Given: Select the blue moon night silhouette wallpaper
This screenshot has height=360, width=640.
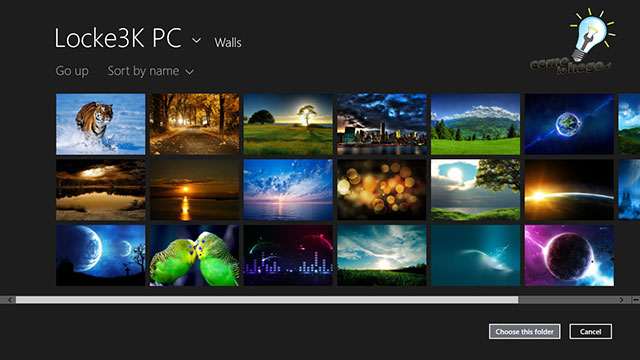Looking at the screenshot, I should [x=100, y=256].
